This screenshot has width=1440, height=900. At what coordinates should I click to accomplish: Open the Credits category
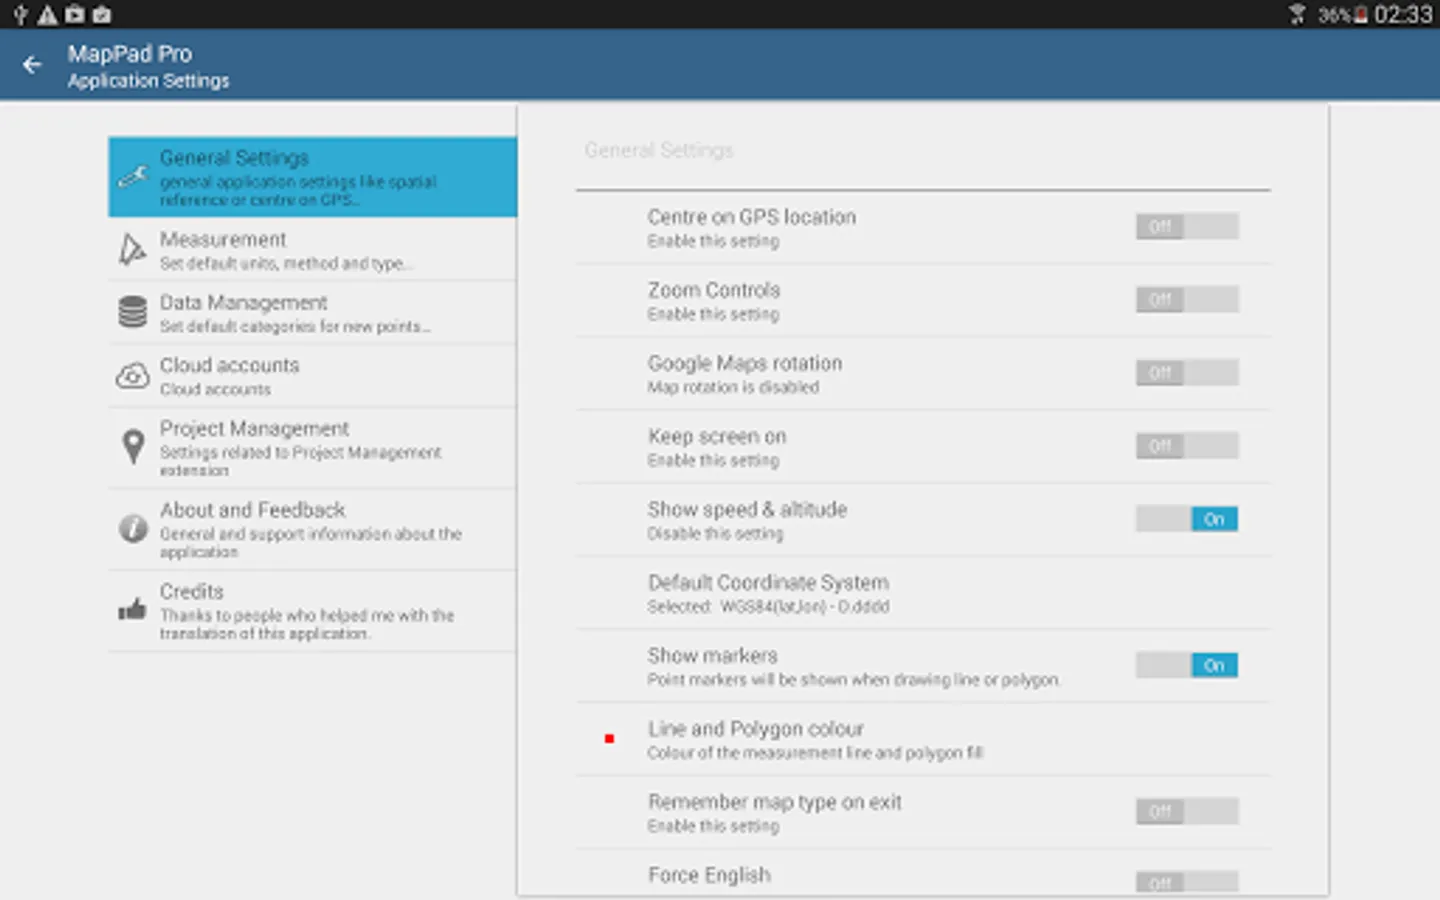click(313, 611)
